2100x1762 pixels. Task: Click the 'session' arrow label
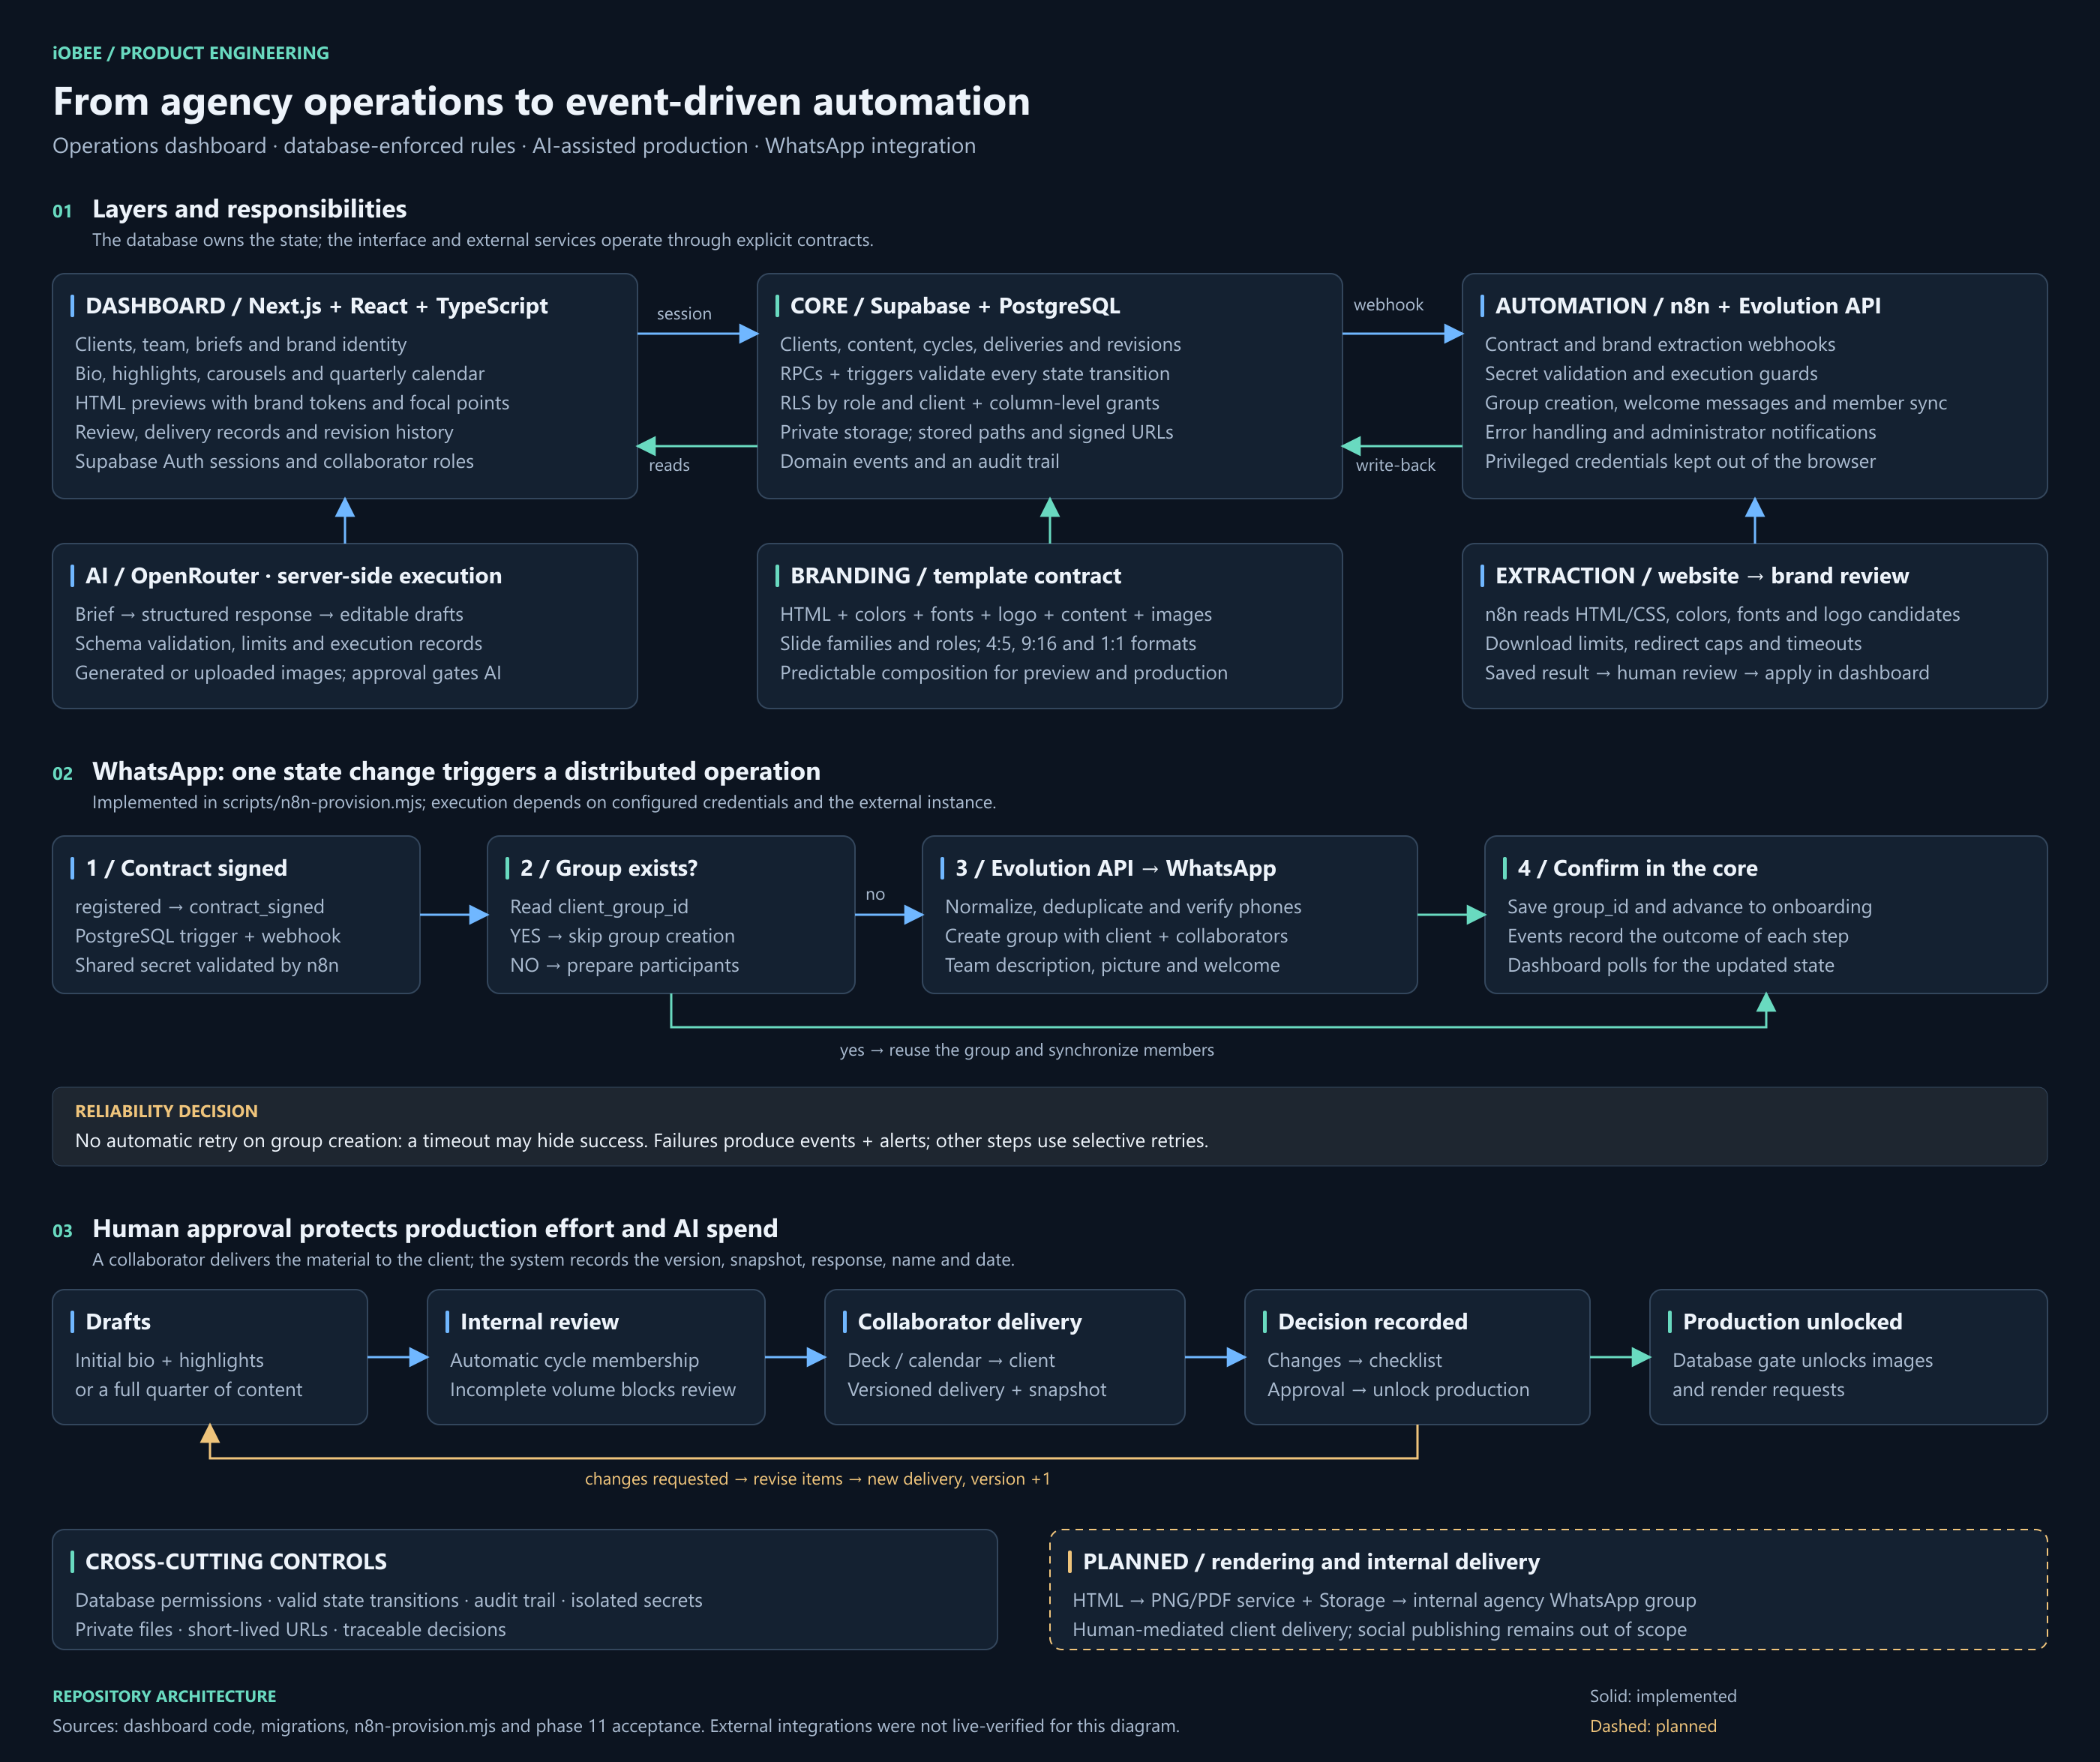pyautogui.click(x=684, y=314)
